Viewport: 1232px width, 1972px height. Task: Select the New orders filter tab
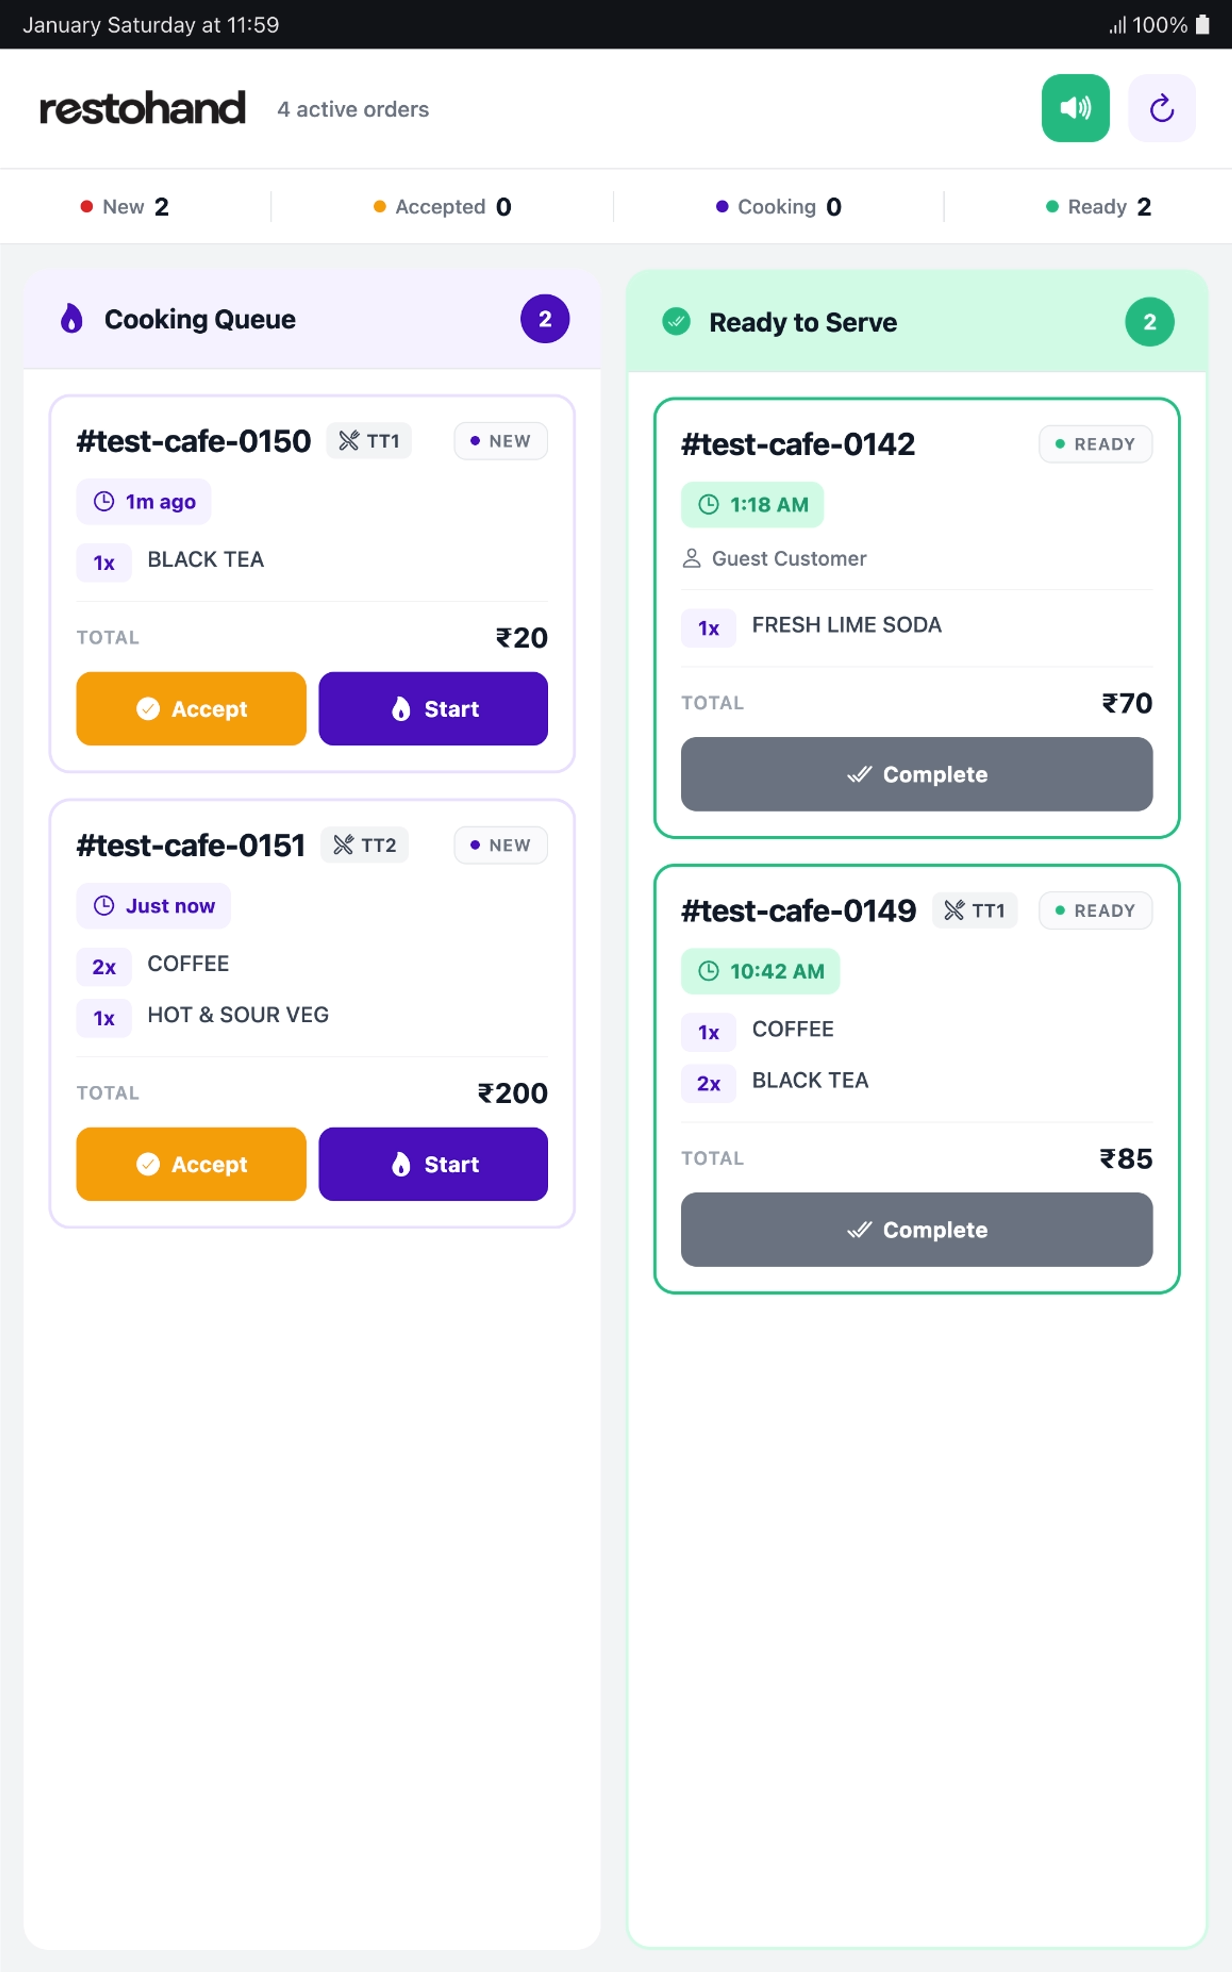[124, 206]
